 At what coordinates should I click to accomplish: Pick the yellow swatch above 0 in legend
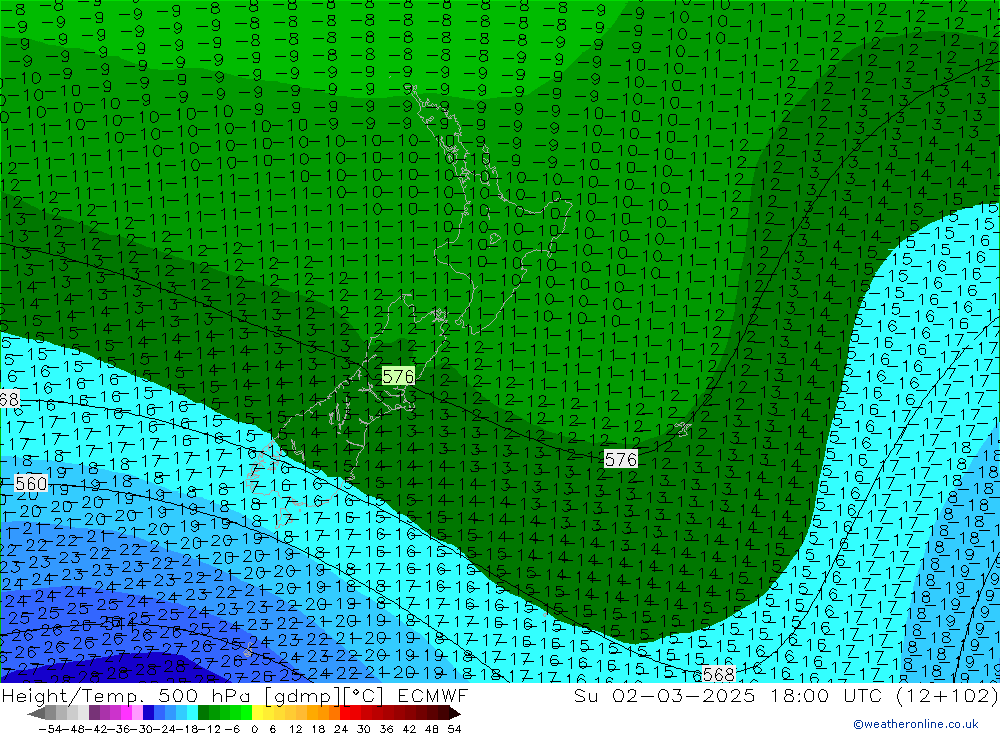click(x=257, y=713)
